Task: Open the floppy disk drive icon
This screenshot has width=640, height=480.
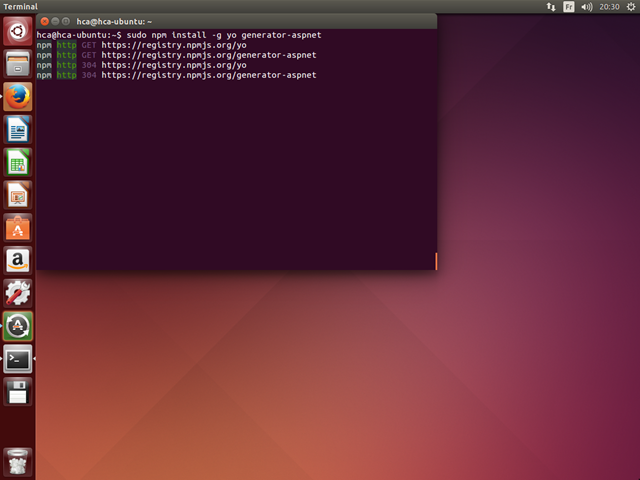Action: (x=18, y=391)
